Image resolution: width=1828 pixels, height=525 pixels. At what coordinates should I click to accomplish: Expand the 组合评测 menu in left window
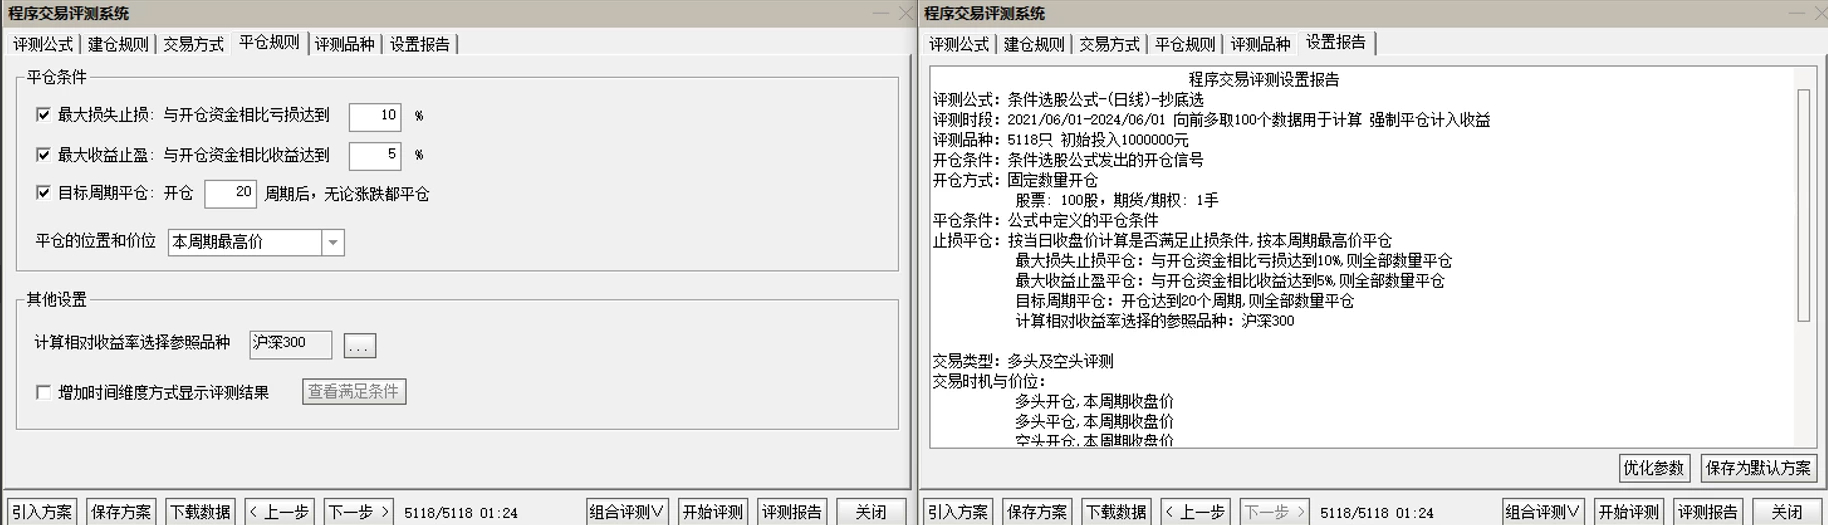tap(627, 512)
